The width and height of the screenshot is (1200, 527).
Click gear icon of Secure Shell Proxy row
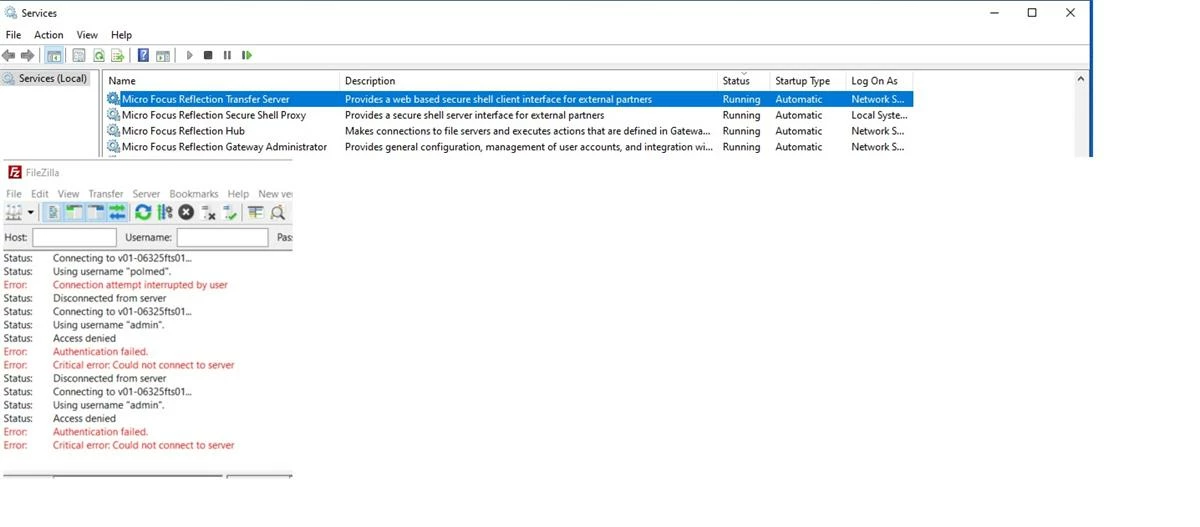113,115
